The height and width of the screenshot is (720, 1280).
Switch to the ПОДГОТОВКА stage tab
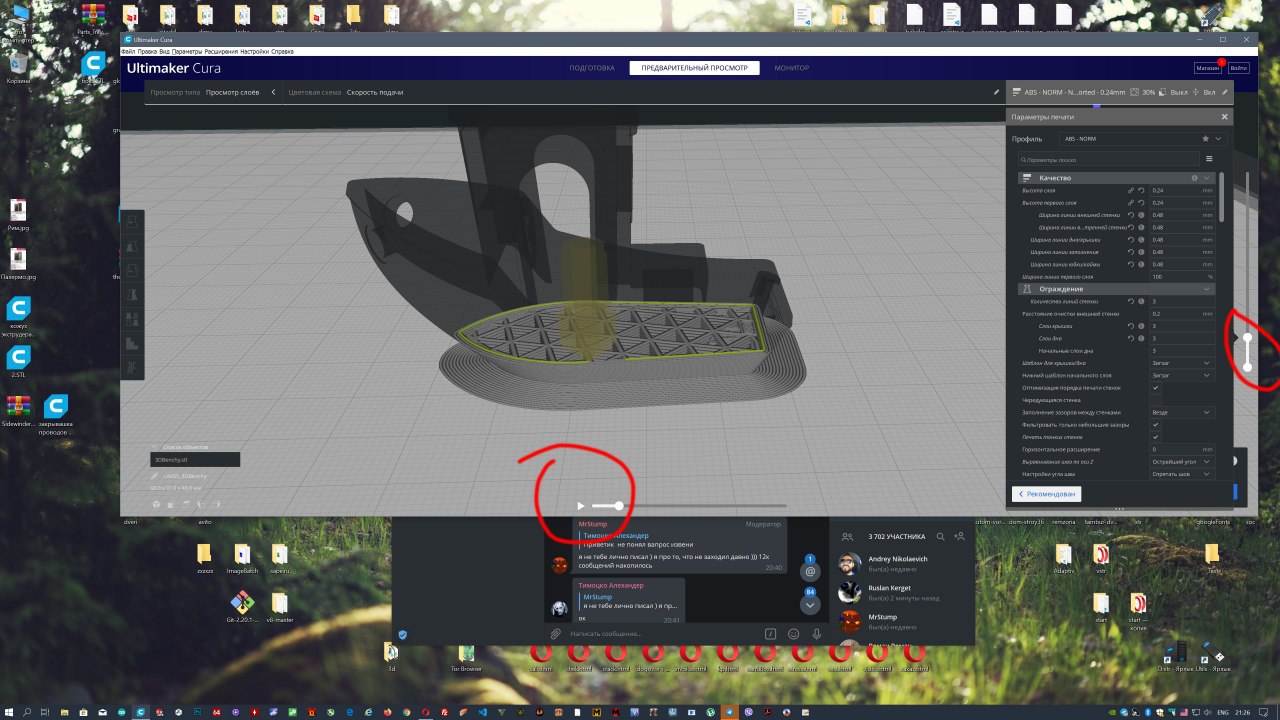(592, 68)
